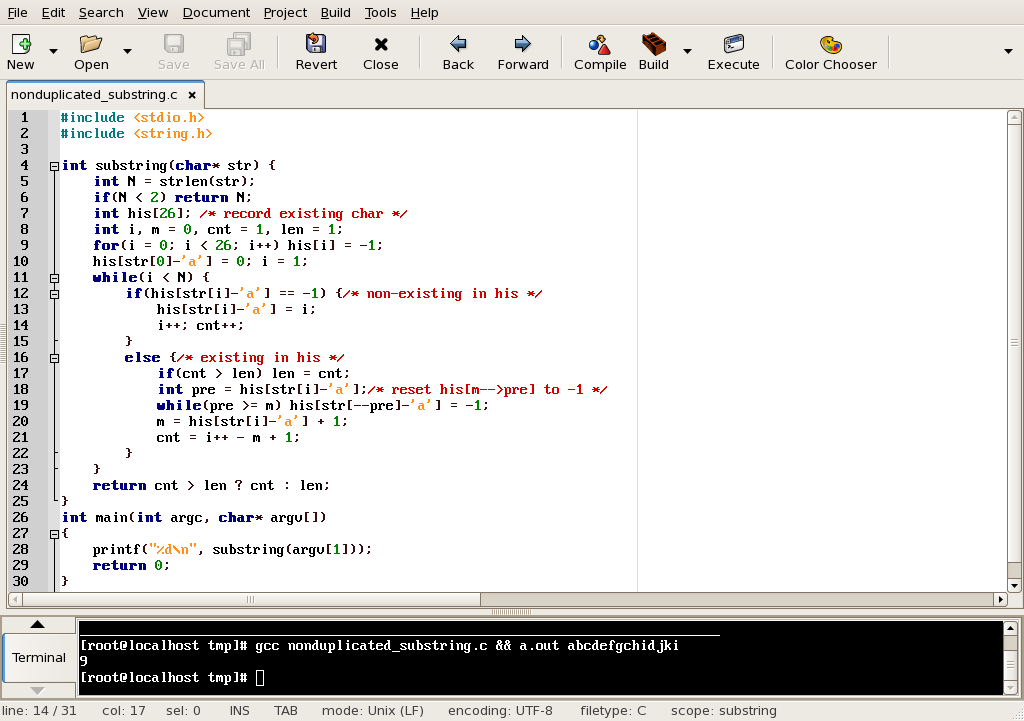Click the Open folder icon
Screen dimensions: 1024x721
(91, 44)
